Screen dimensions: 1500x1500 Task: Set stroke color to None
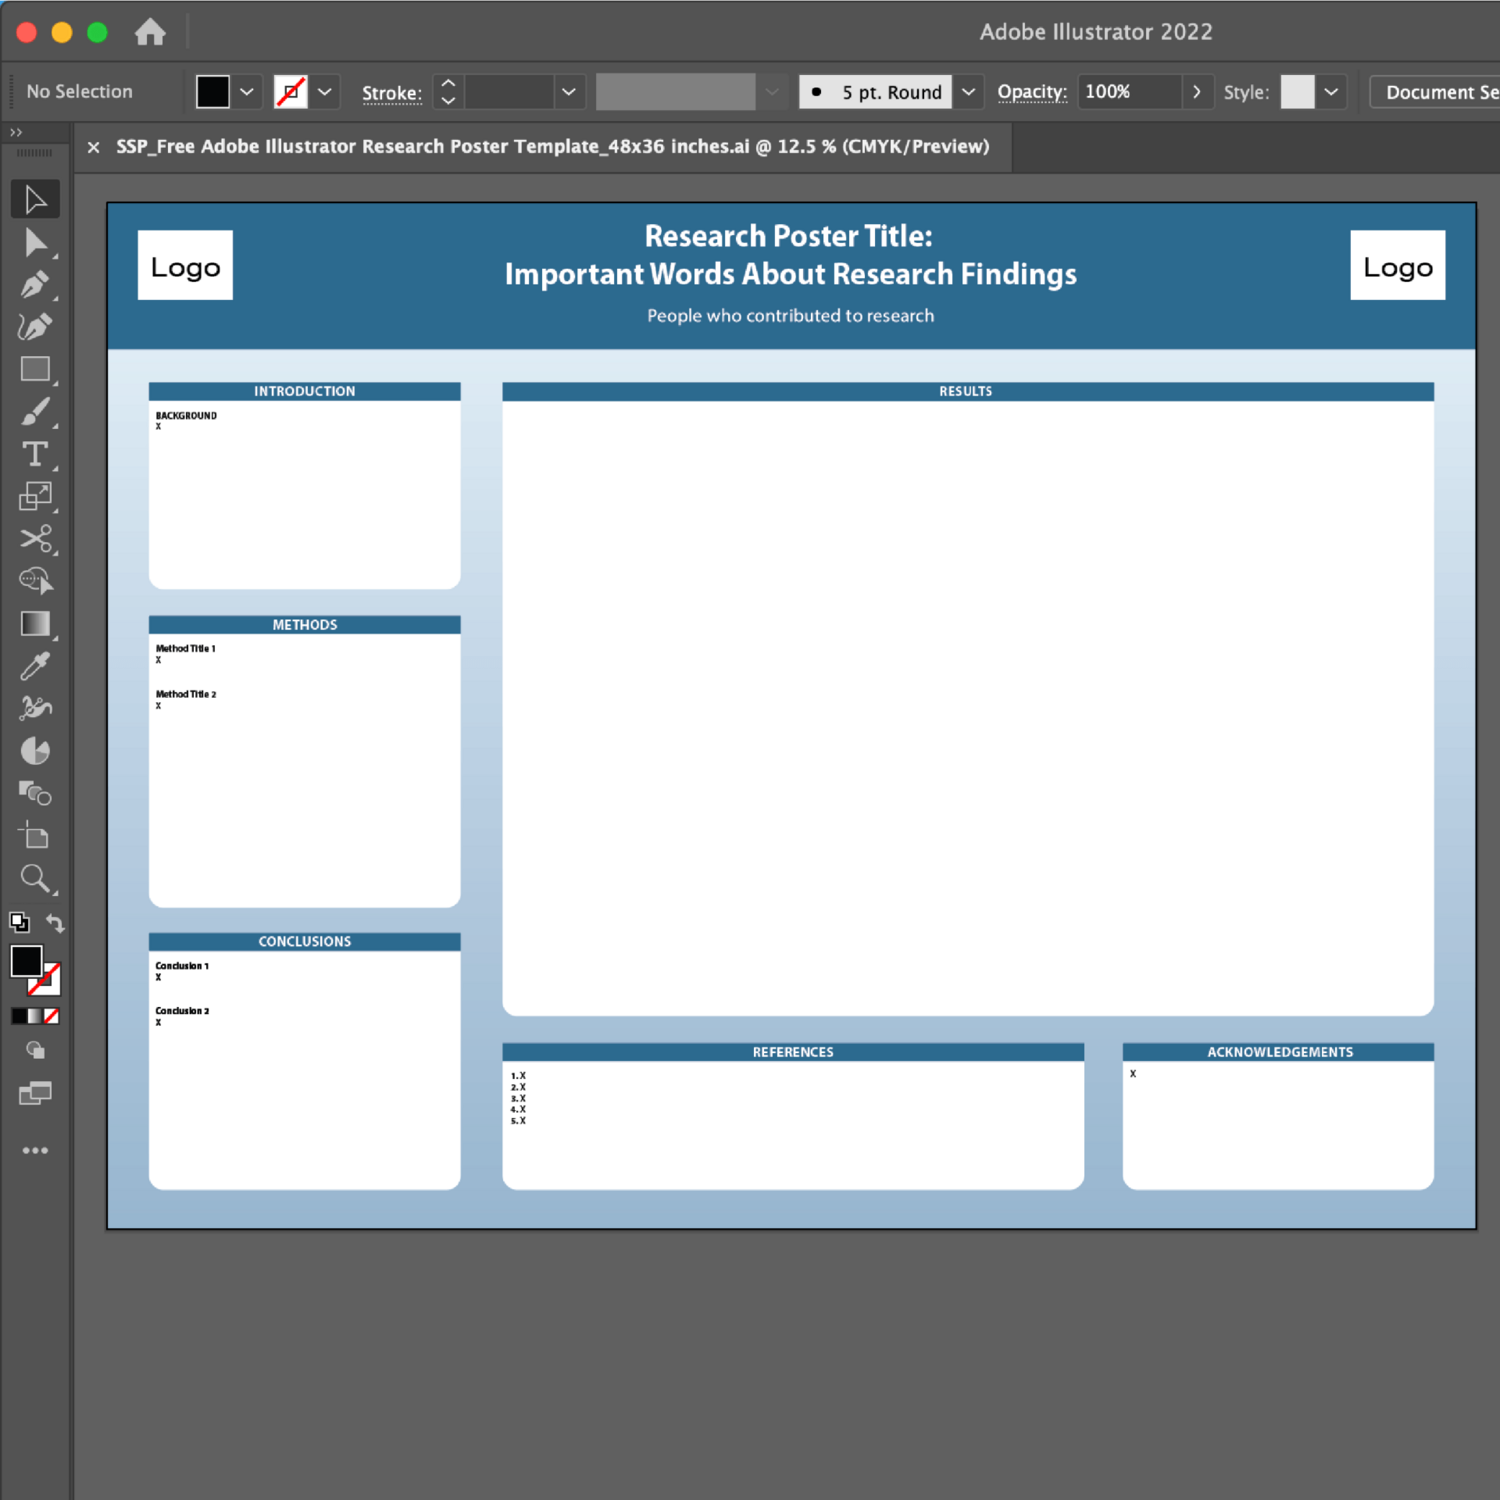point(291,91)
